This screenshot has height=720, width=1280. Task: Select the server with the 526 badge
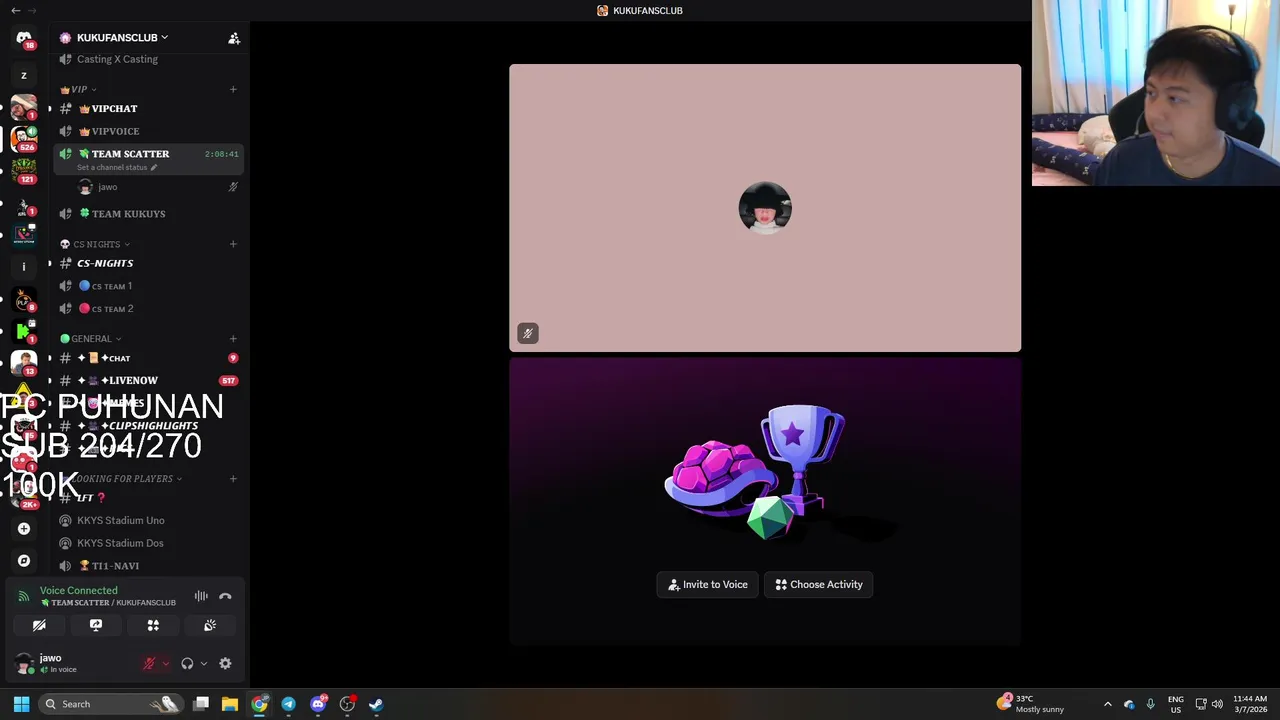coord(24,139)
